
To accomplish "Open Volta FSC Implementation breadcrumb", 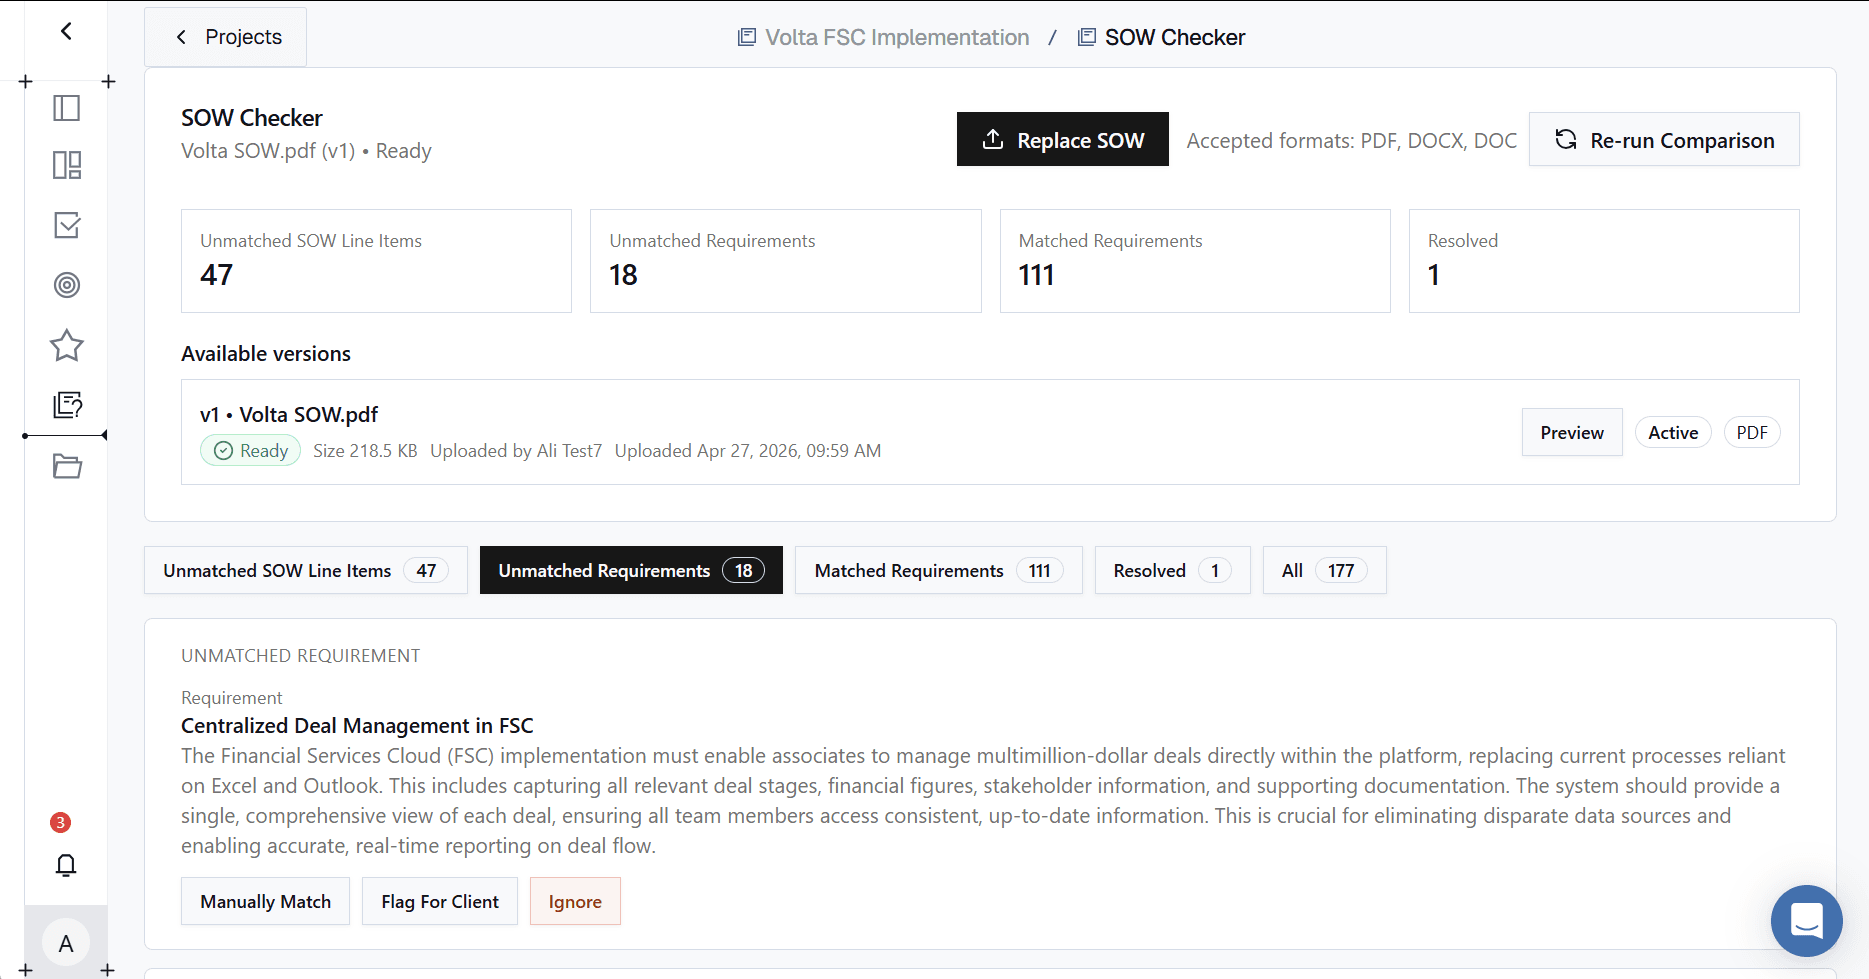I will coord(883,37).
